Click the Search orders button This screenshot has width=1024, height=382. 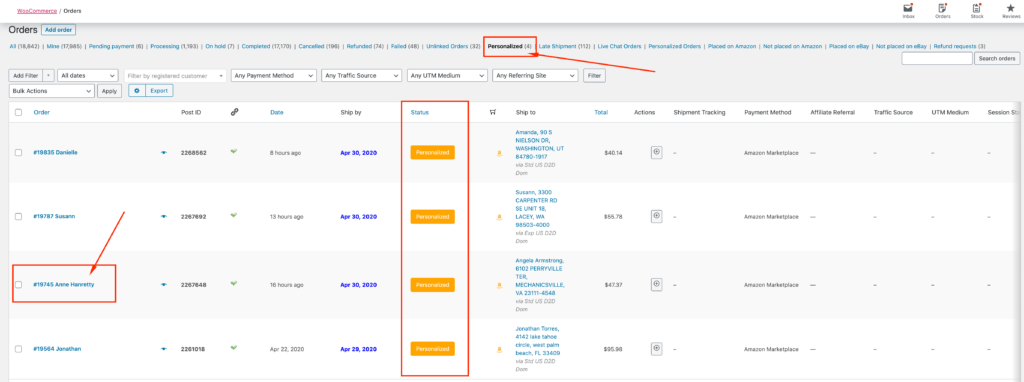[x=997, y=59]
